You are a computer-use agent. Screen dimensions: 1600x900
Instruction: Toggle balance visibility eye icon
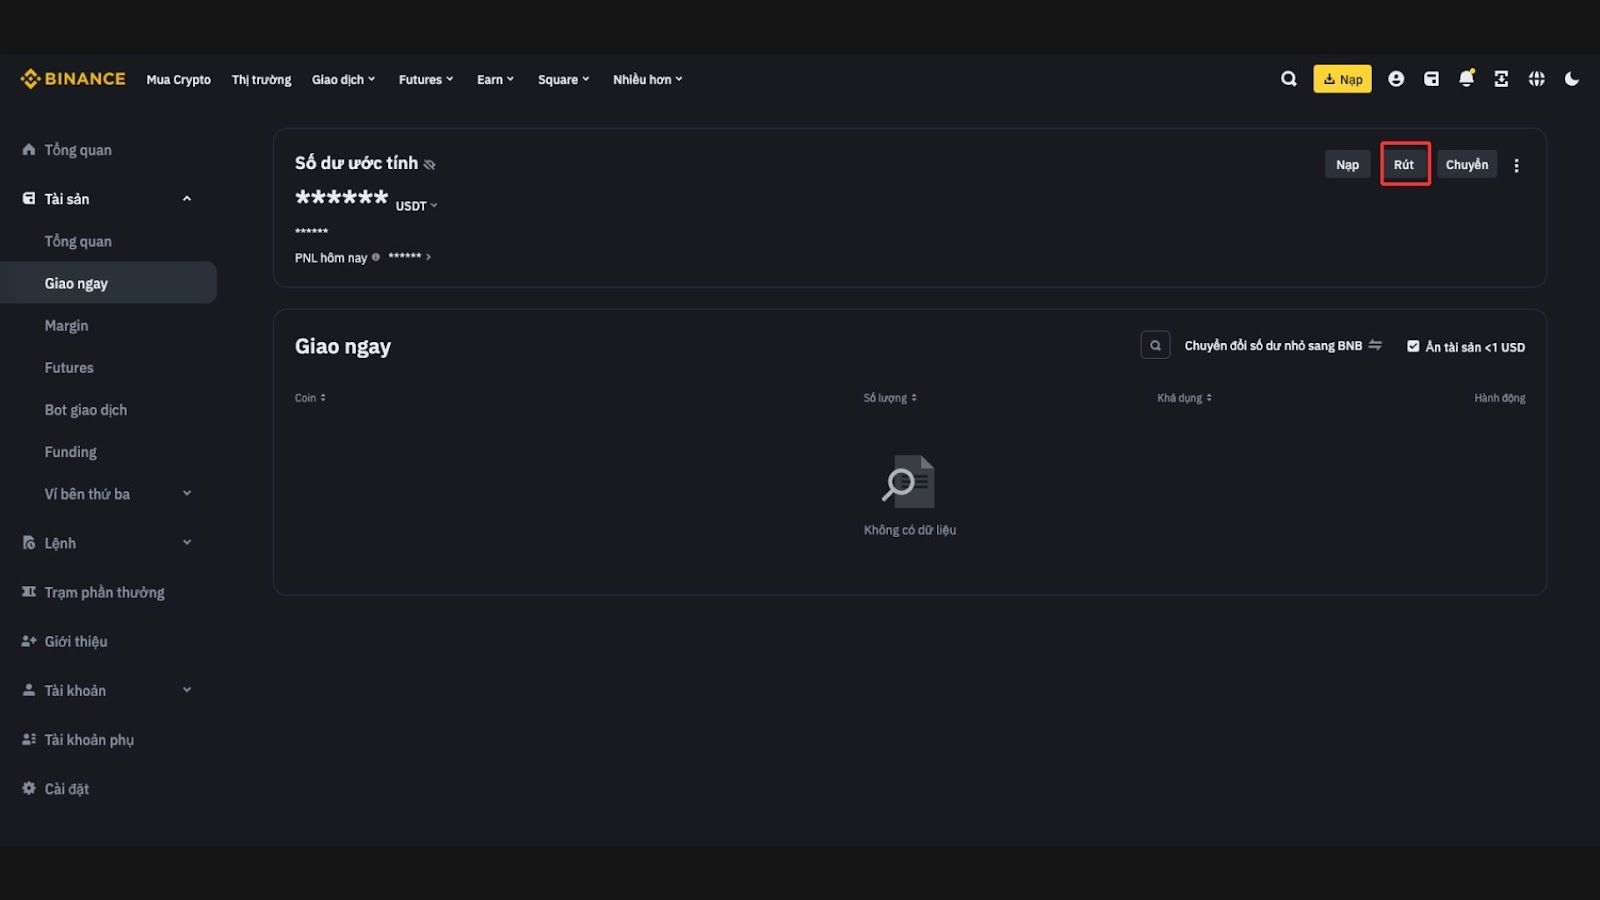(x=430, y=164)
